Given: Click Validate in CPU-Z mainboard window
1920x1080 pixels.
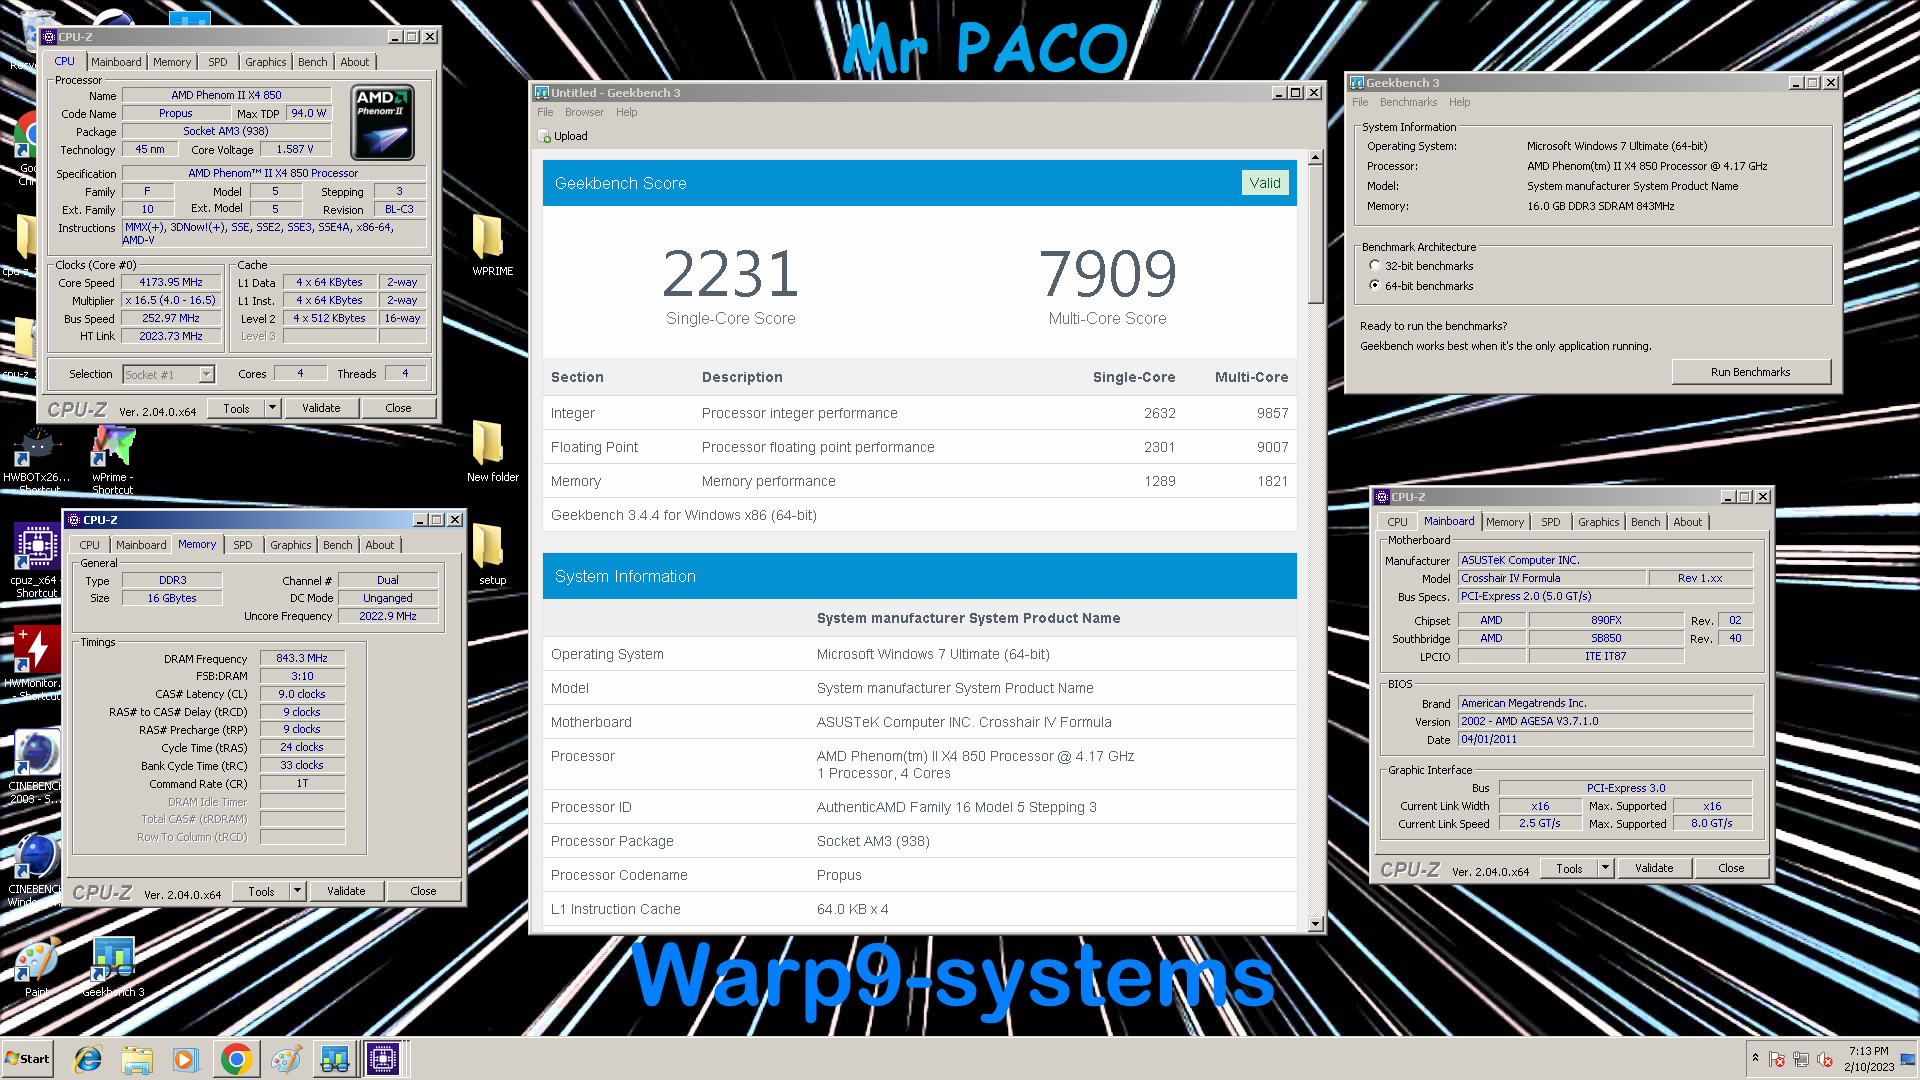Looking at the screenshot, I should point(1654,868).
